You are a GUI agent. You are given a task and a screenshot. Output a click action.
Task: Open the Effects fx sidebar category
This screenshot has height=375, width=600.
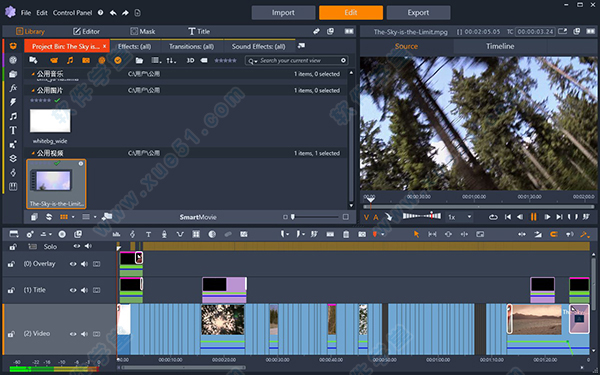pos(13,88)
